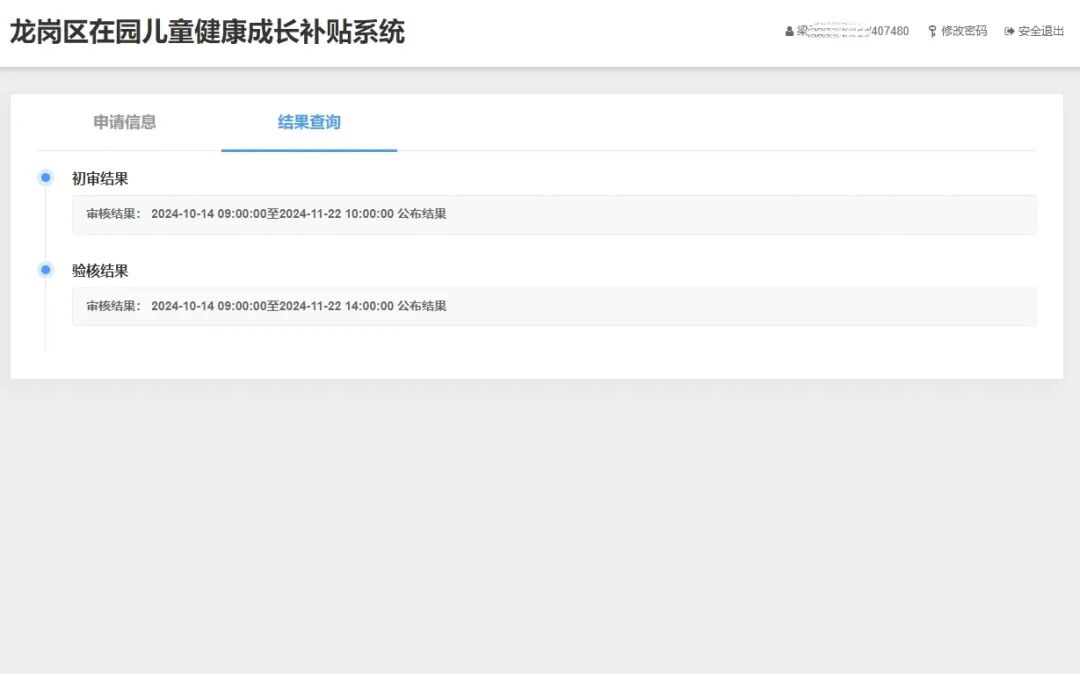Click the 龙岗区在园儿童健康成长补贴系统 page title
1080x674 pixels.
click(x=207, y=32)
